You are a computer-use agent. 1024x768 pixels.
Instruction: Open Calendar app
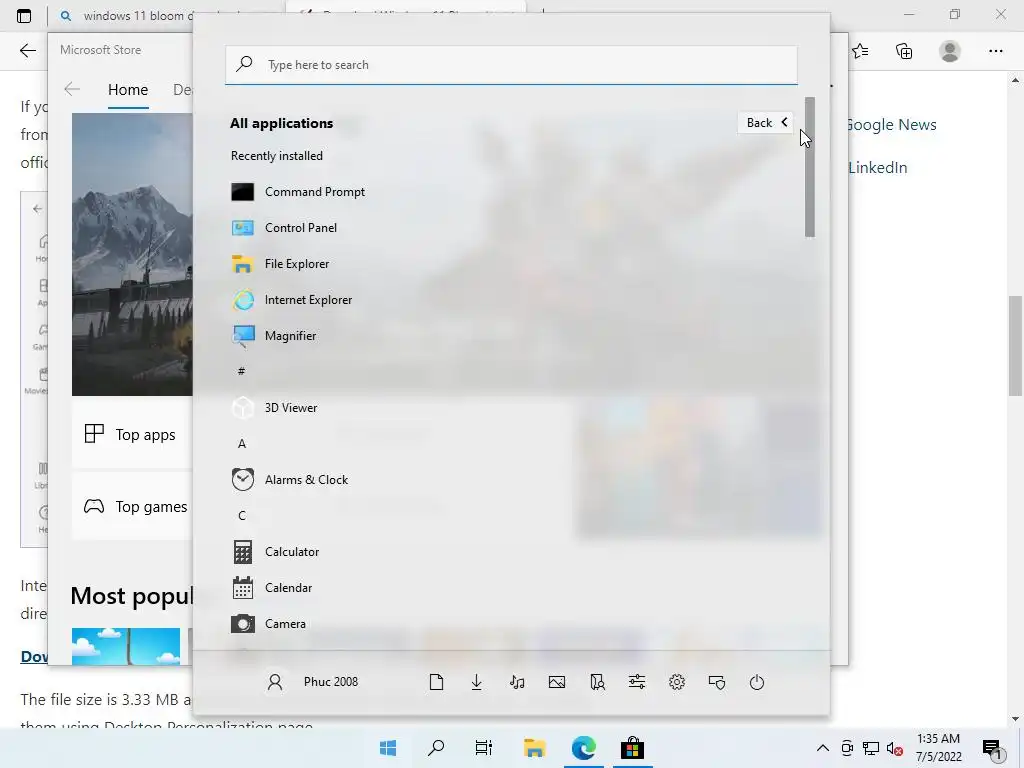pos(272,587)
